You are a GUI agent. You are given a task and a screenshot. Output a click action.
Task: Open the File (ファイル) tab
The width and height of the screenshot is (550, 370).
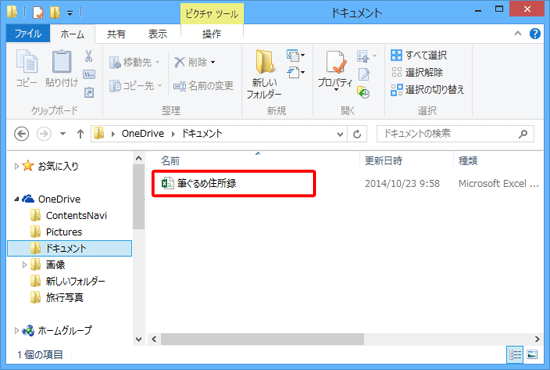click(28, 34)
